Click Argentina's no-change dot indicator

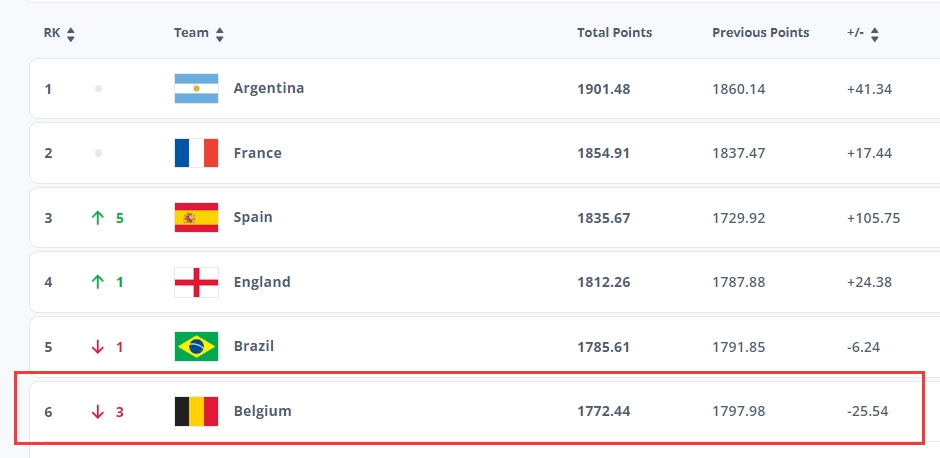coord(98,89)
